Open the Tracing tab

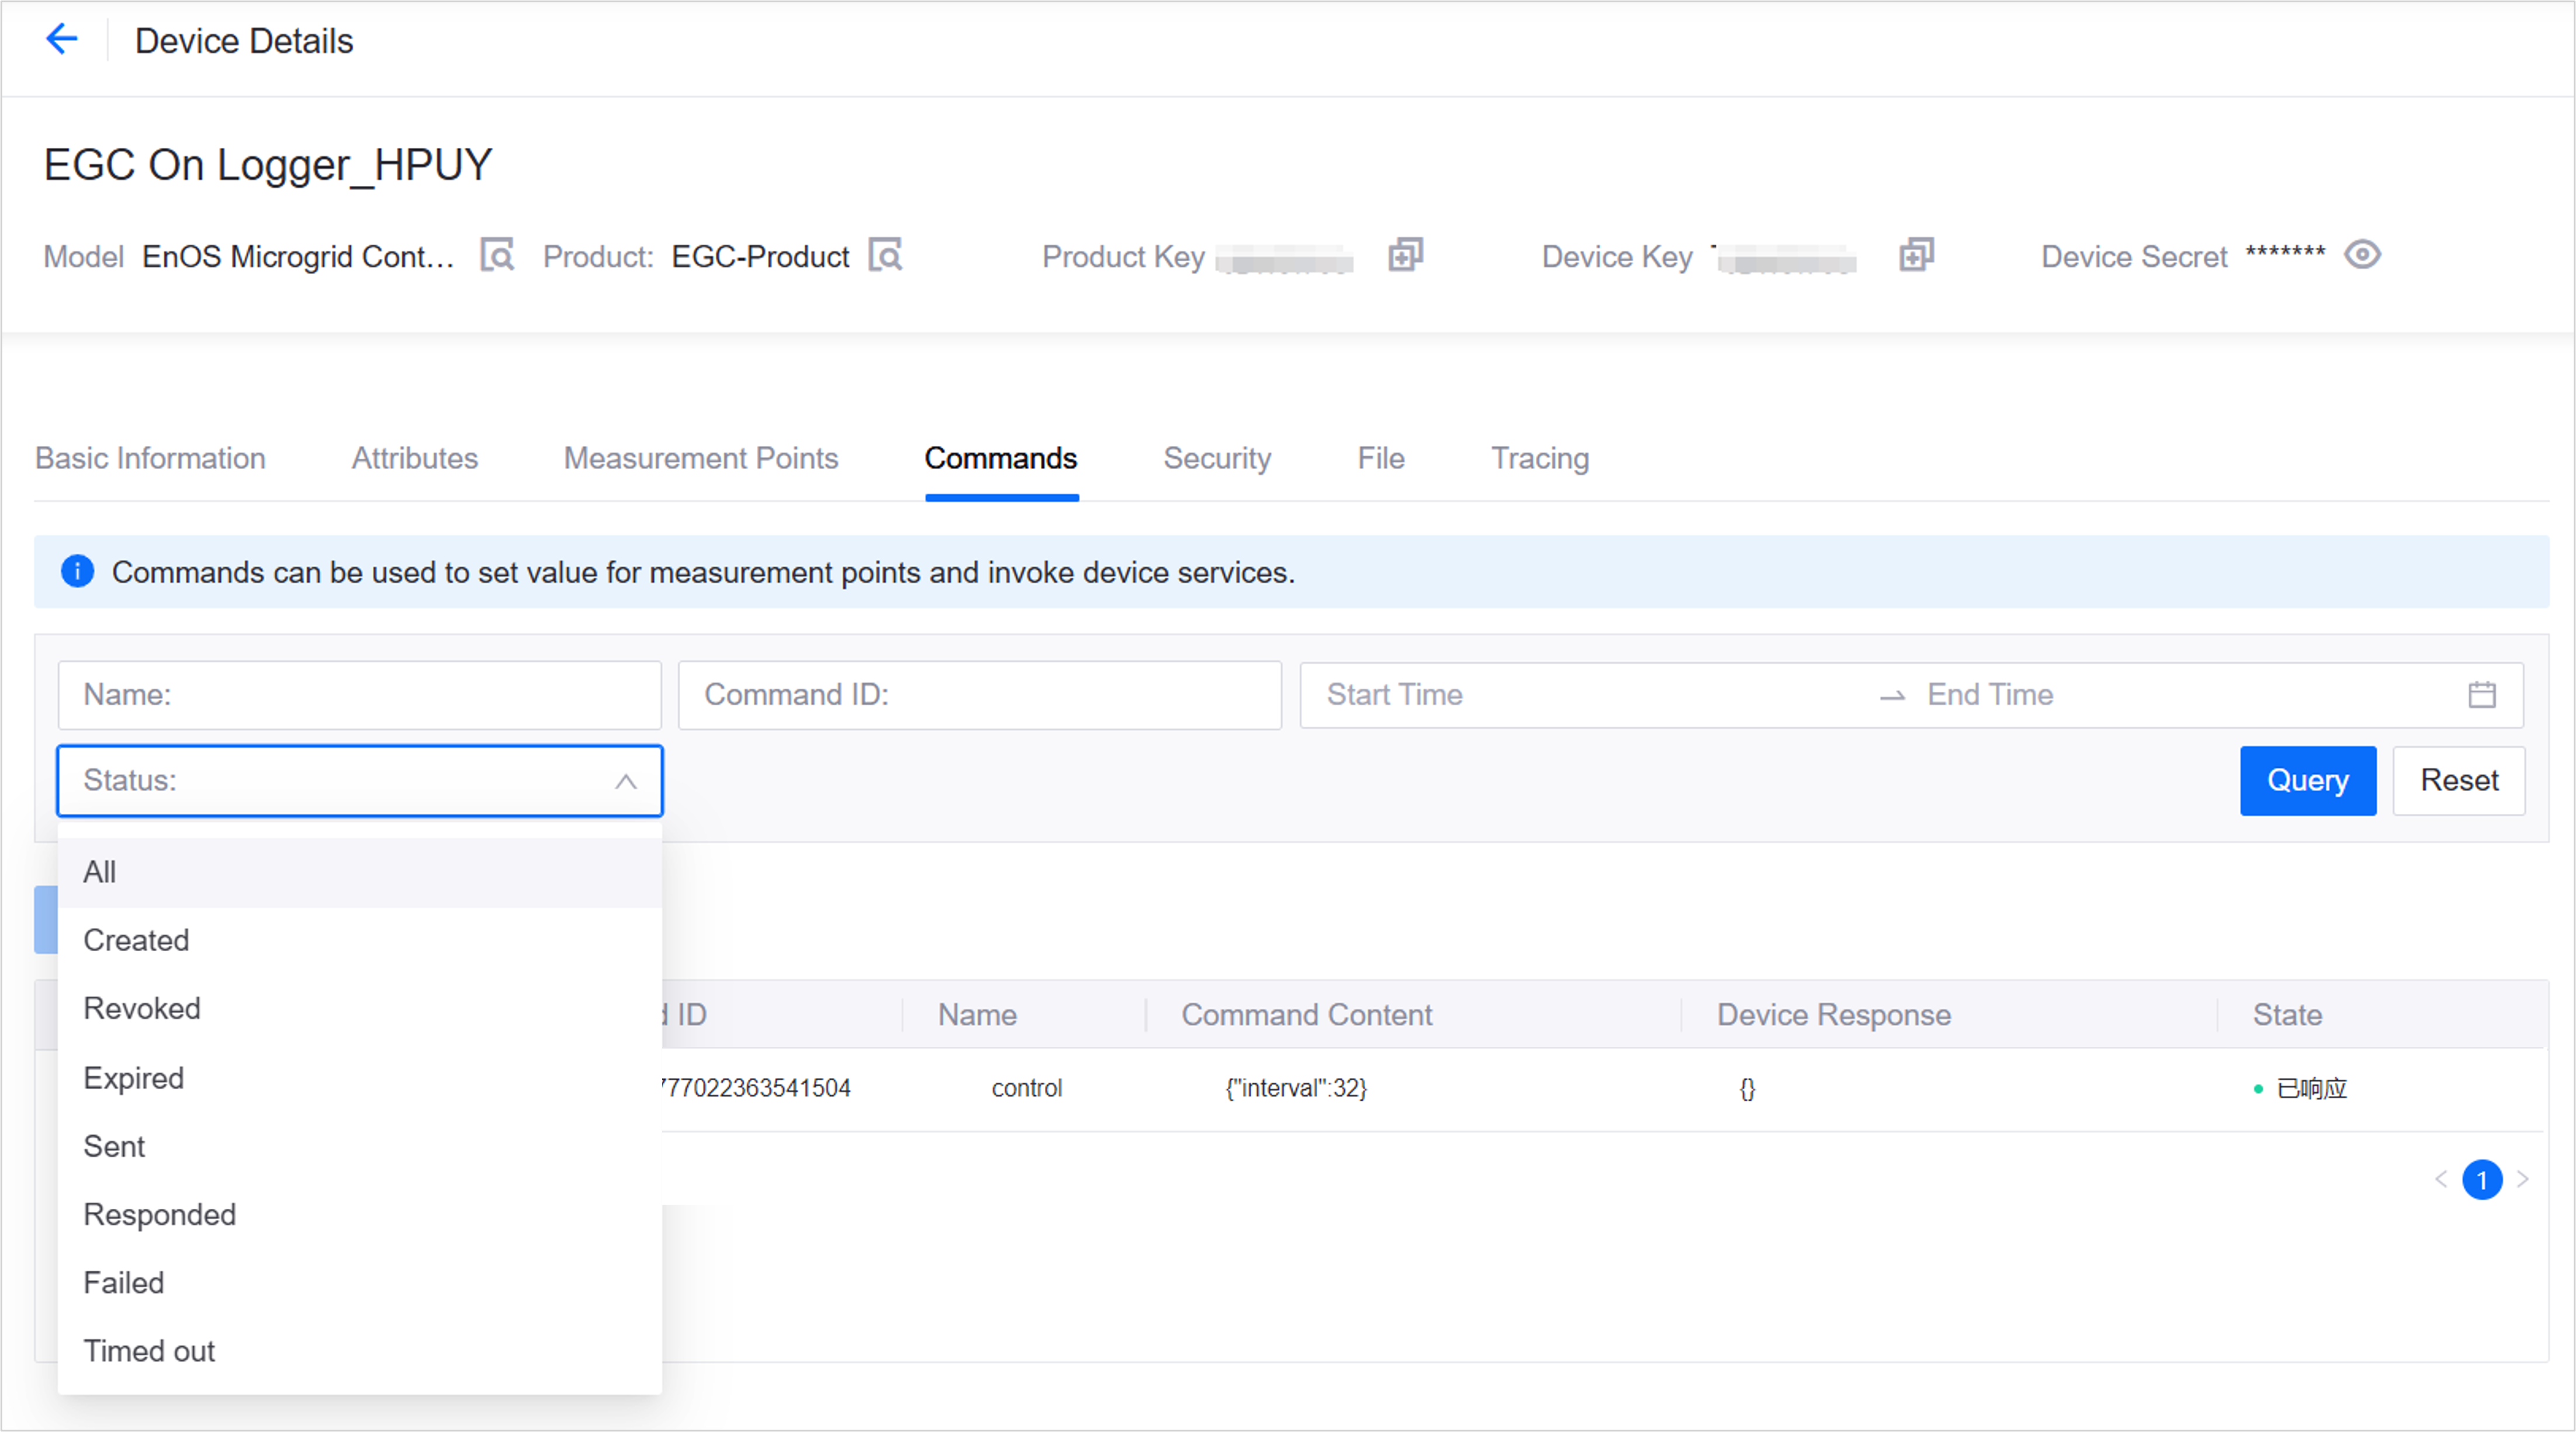pyautogui.click(x=1540, y=458)
